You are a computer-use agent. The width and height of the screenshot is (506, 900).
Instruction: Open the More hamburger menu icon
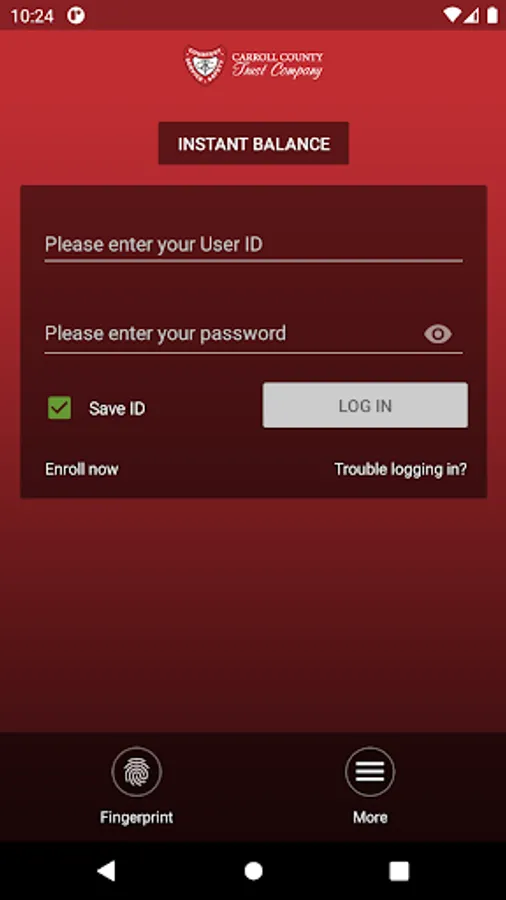[x=370, y=771]
